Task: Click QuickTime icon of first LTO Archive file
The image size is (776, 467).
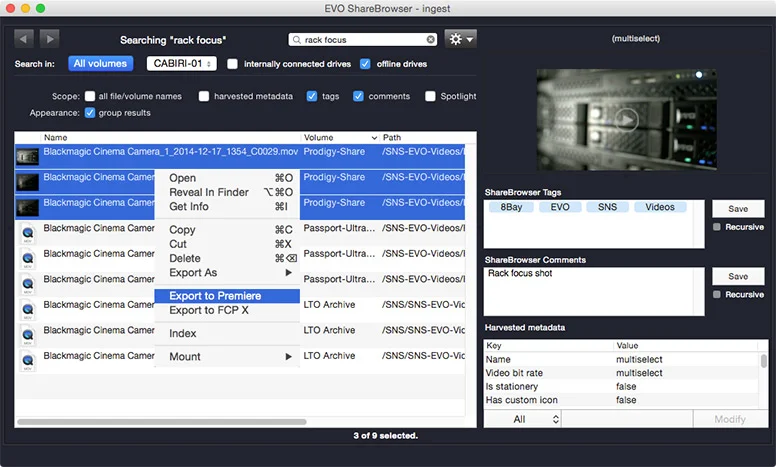Action: point(28,310)
